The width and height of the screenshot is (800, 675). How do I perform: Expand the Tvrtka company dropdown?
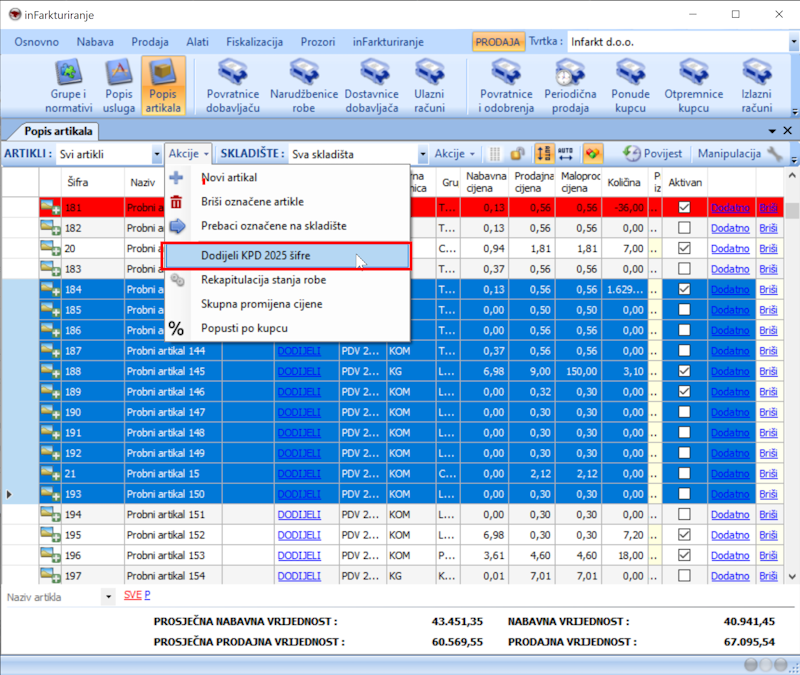pyautogui.click(x=787, y=42)
